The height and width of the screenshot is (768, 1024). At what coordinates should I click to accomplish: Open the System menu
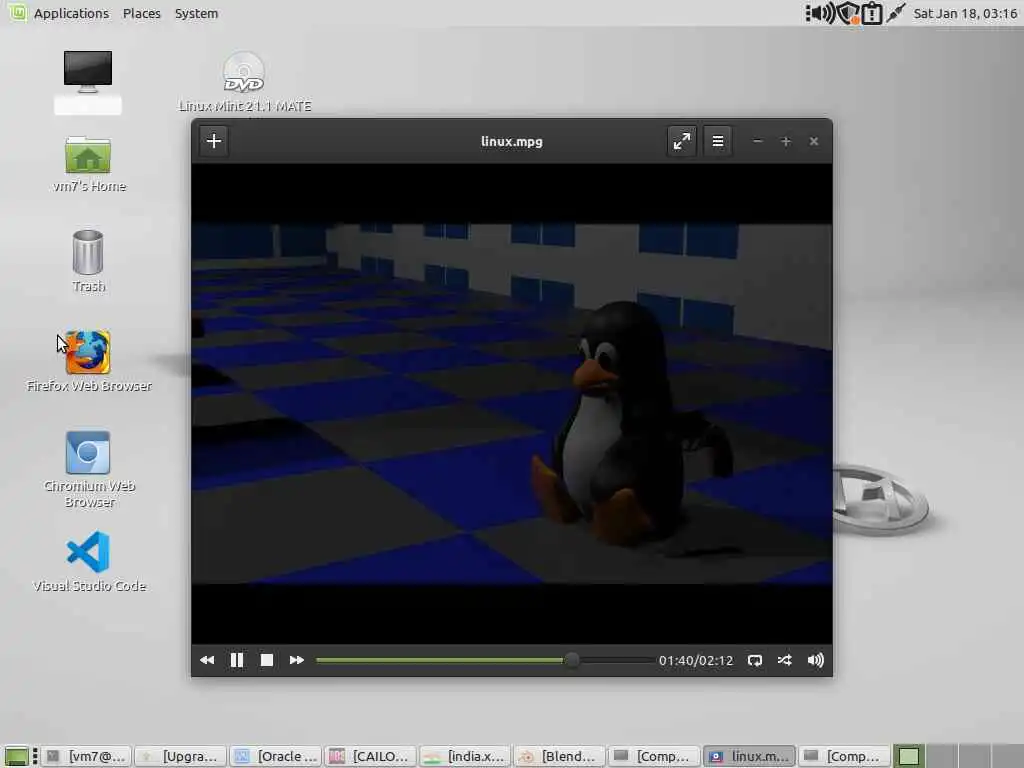point(196,13)
